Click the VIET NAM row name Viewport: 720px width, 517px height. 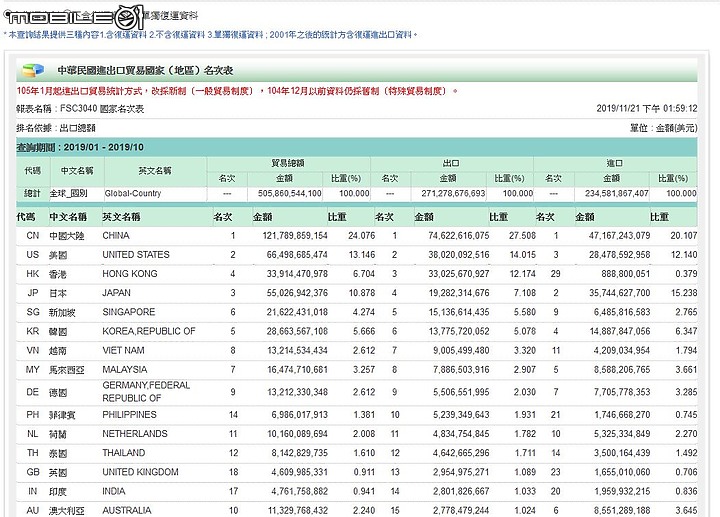[124, 350]
